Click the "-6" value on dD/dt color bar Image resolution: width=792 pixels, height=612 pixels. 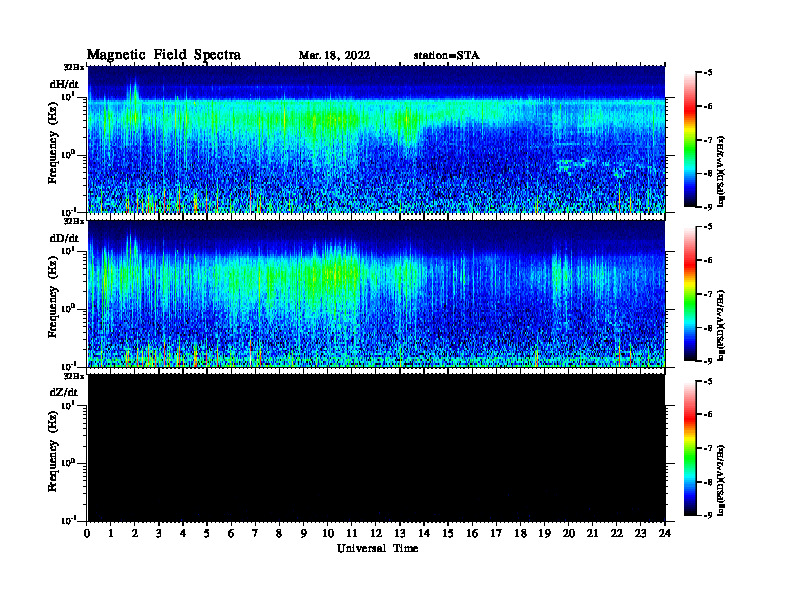coord(708,261)
